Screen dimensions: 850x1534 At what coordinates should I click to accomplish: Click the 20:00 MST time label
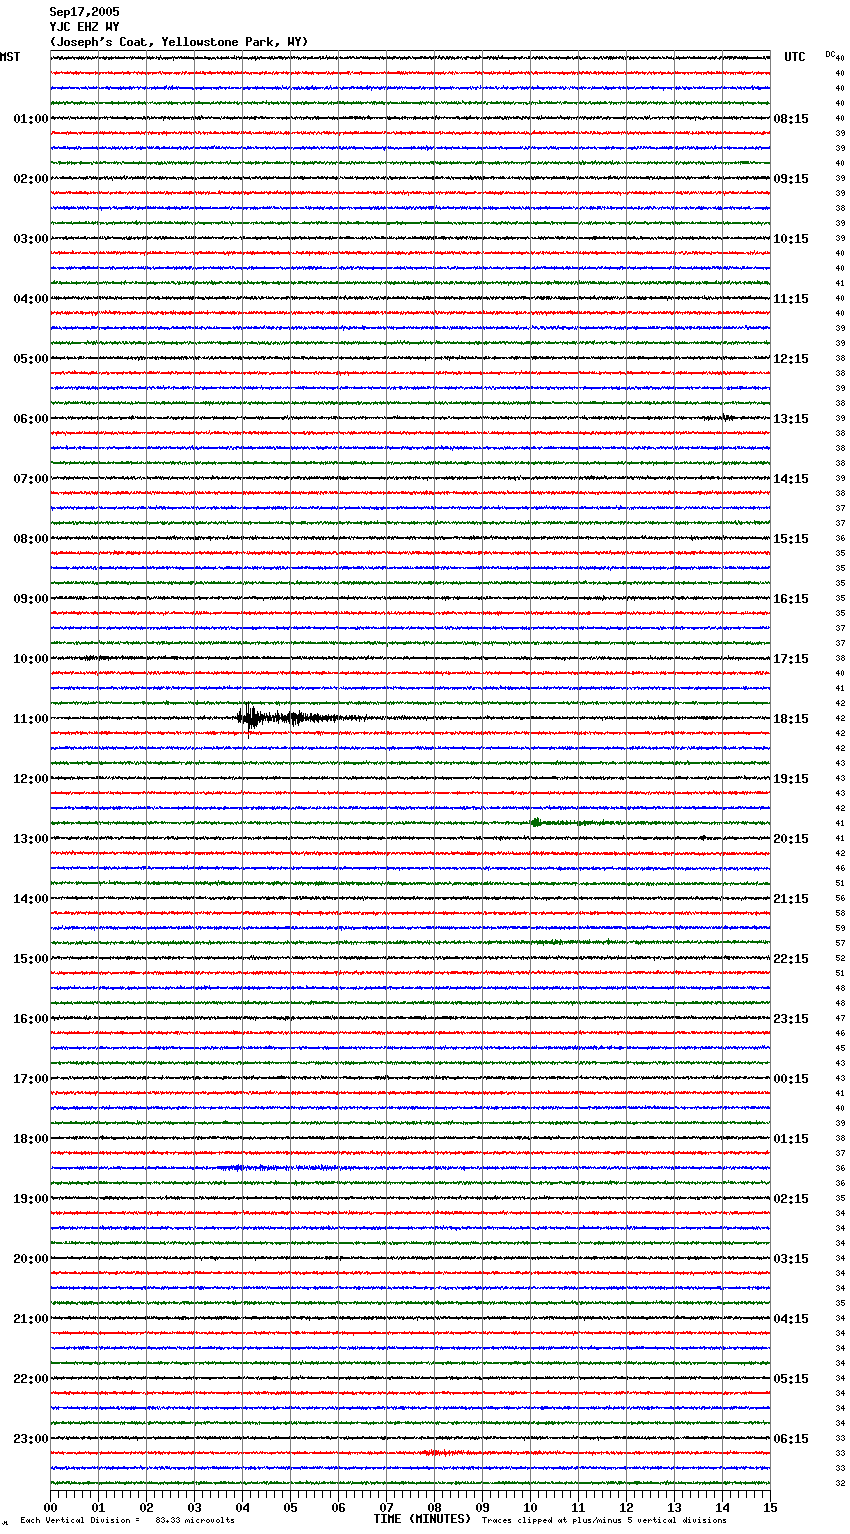coord(31,1259)
